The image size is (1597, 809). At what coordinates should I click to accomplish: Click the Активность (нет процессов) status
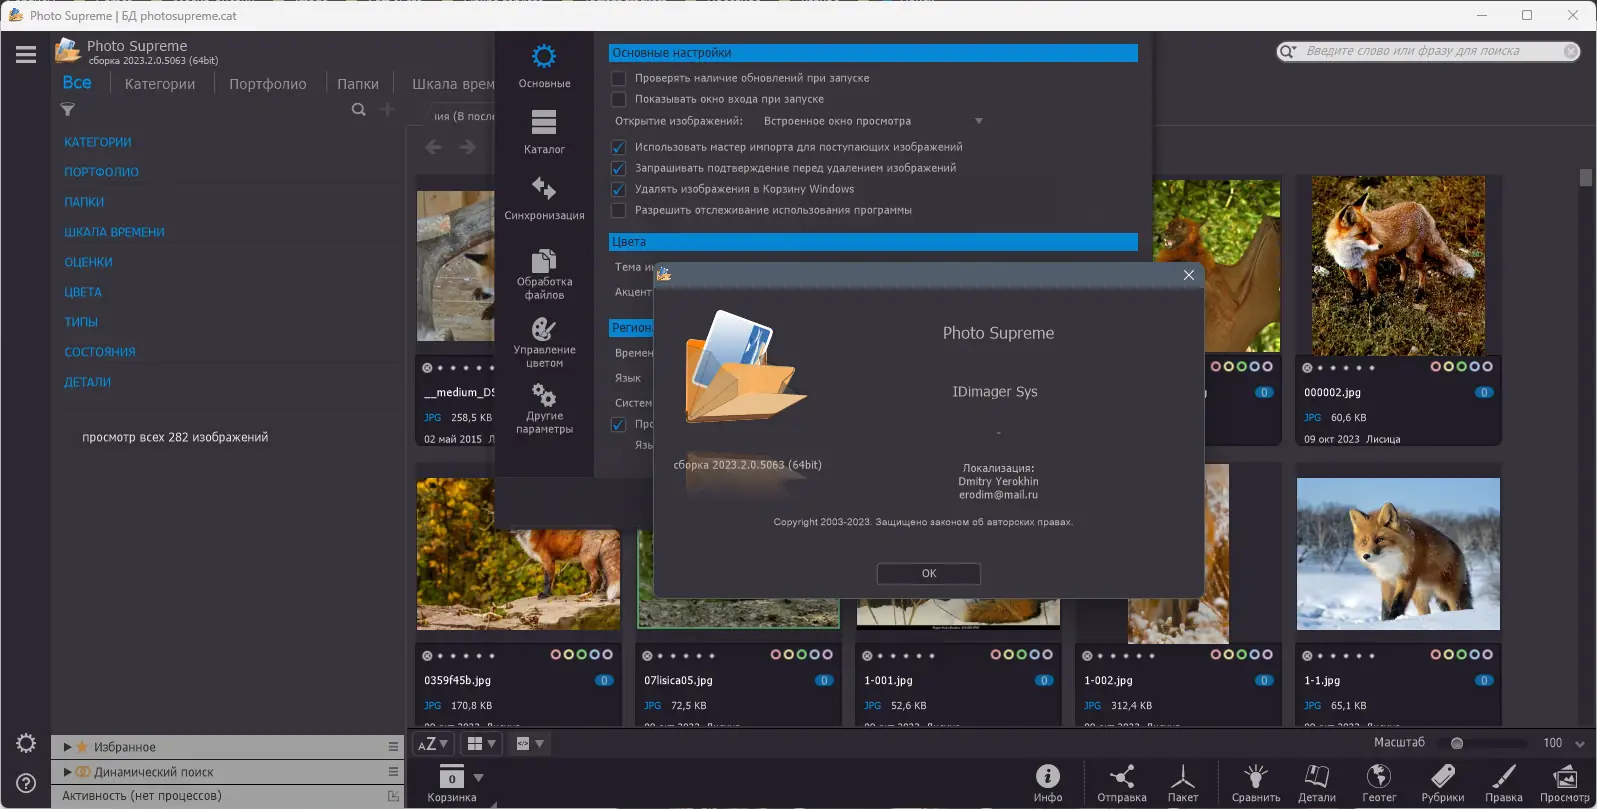[x=142, y=796]
